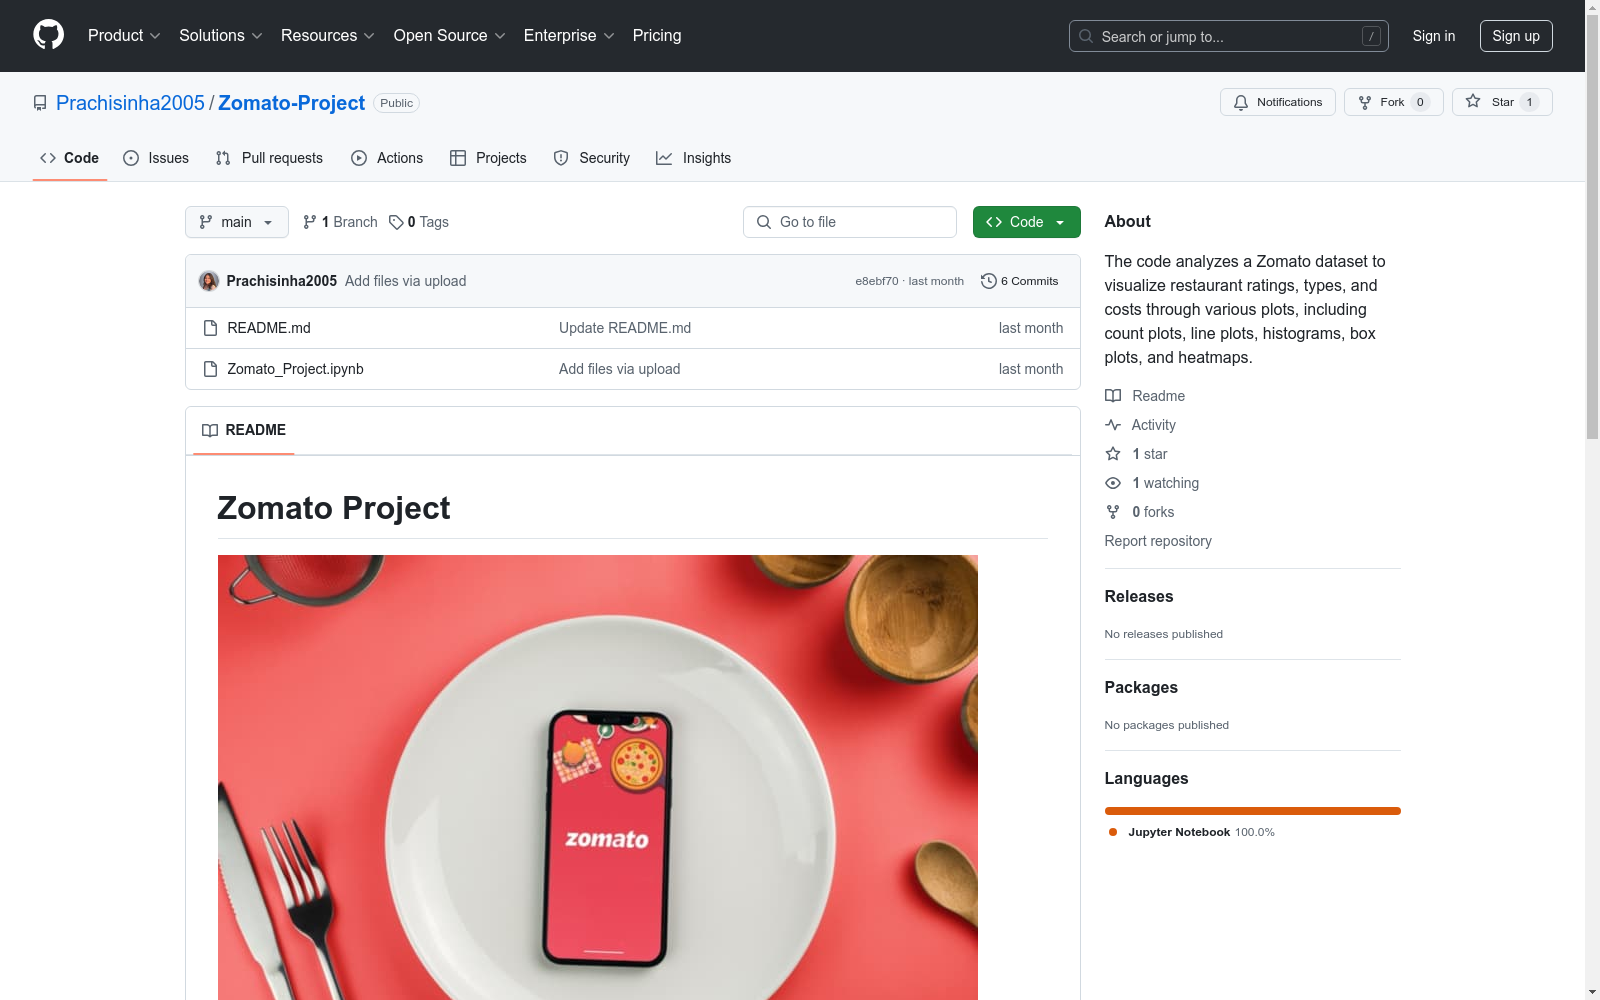Go to the Pricing page
Screen dimensions: 1600x1000
point(657,35)
